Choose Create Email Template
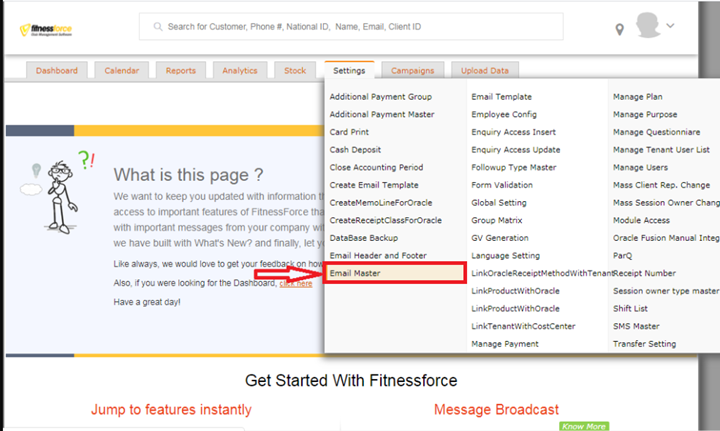The image size is (720, 431). tap(374, 185)
